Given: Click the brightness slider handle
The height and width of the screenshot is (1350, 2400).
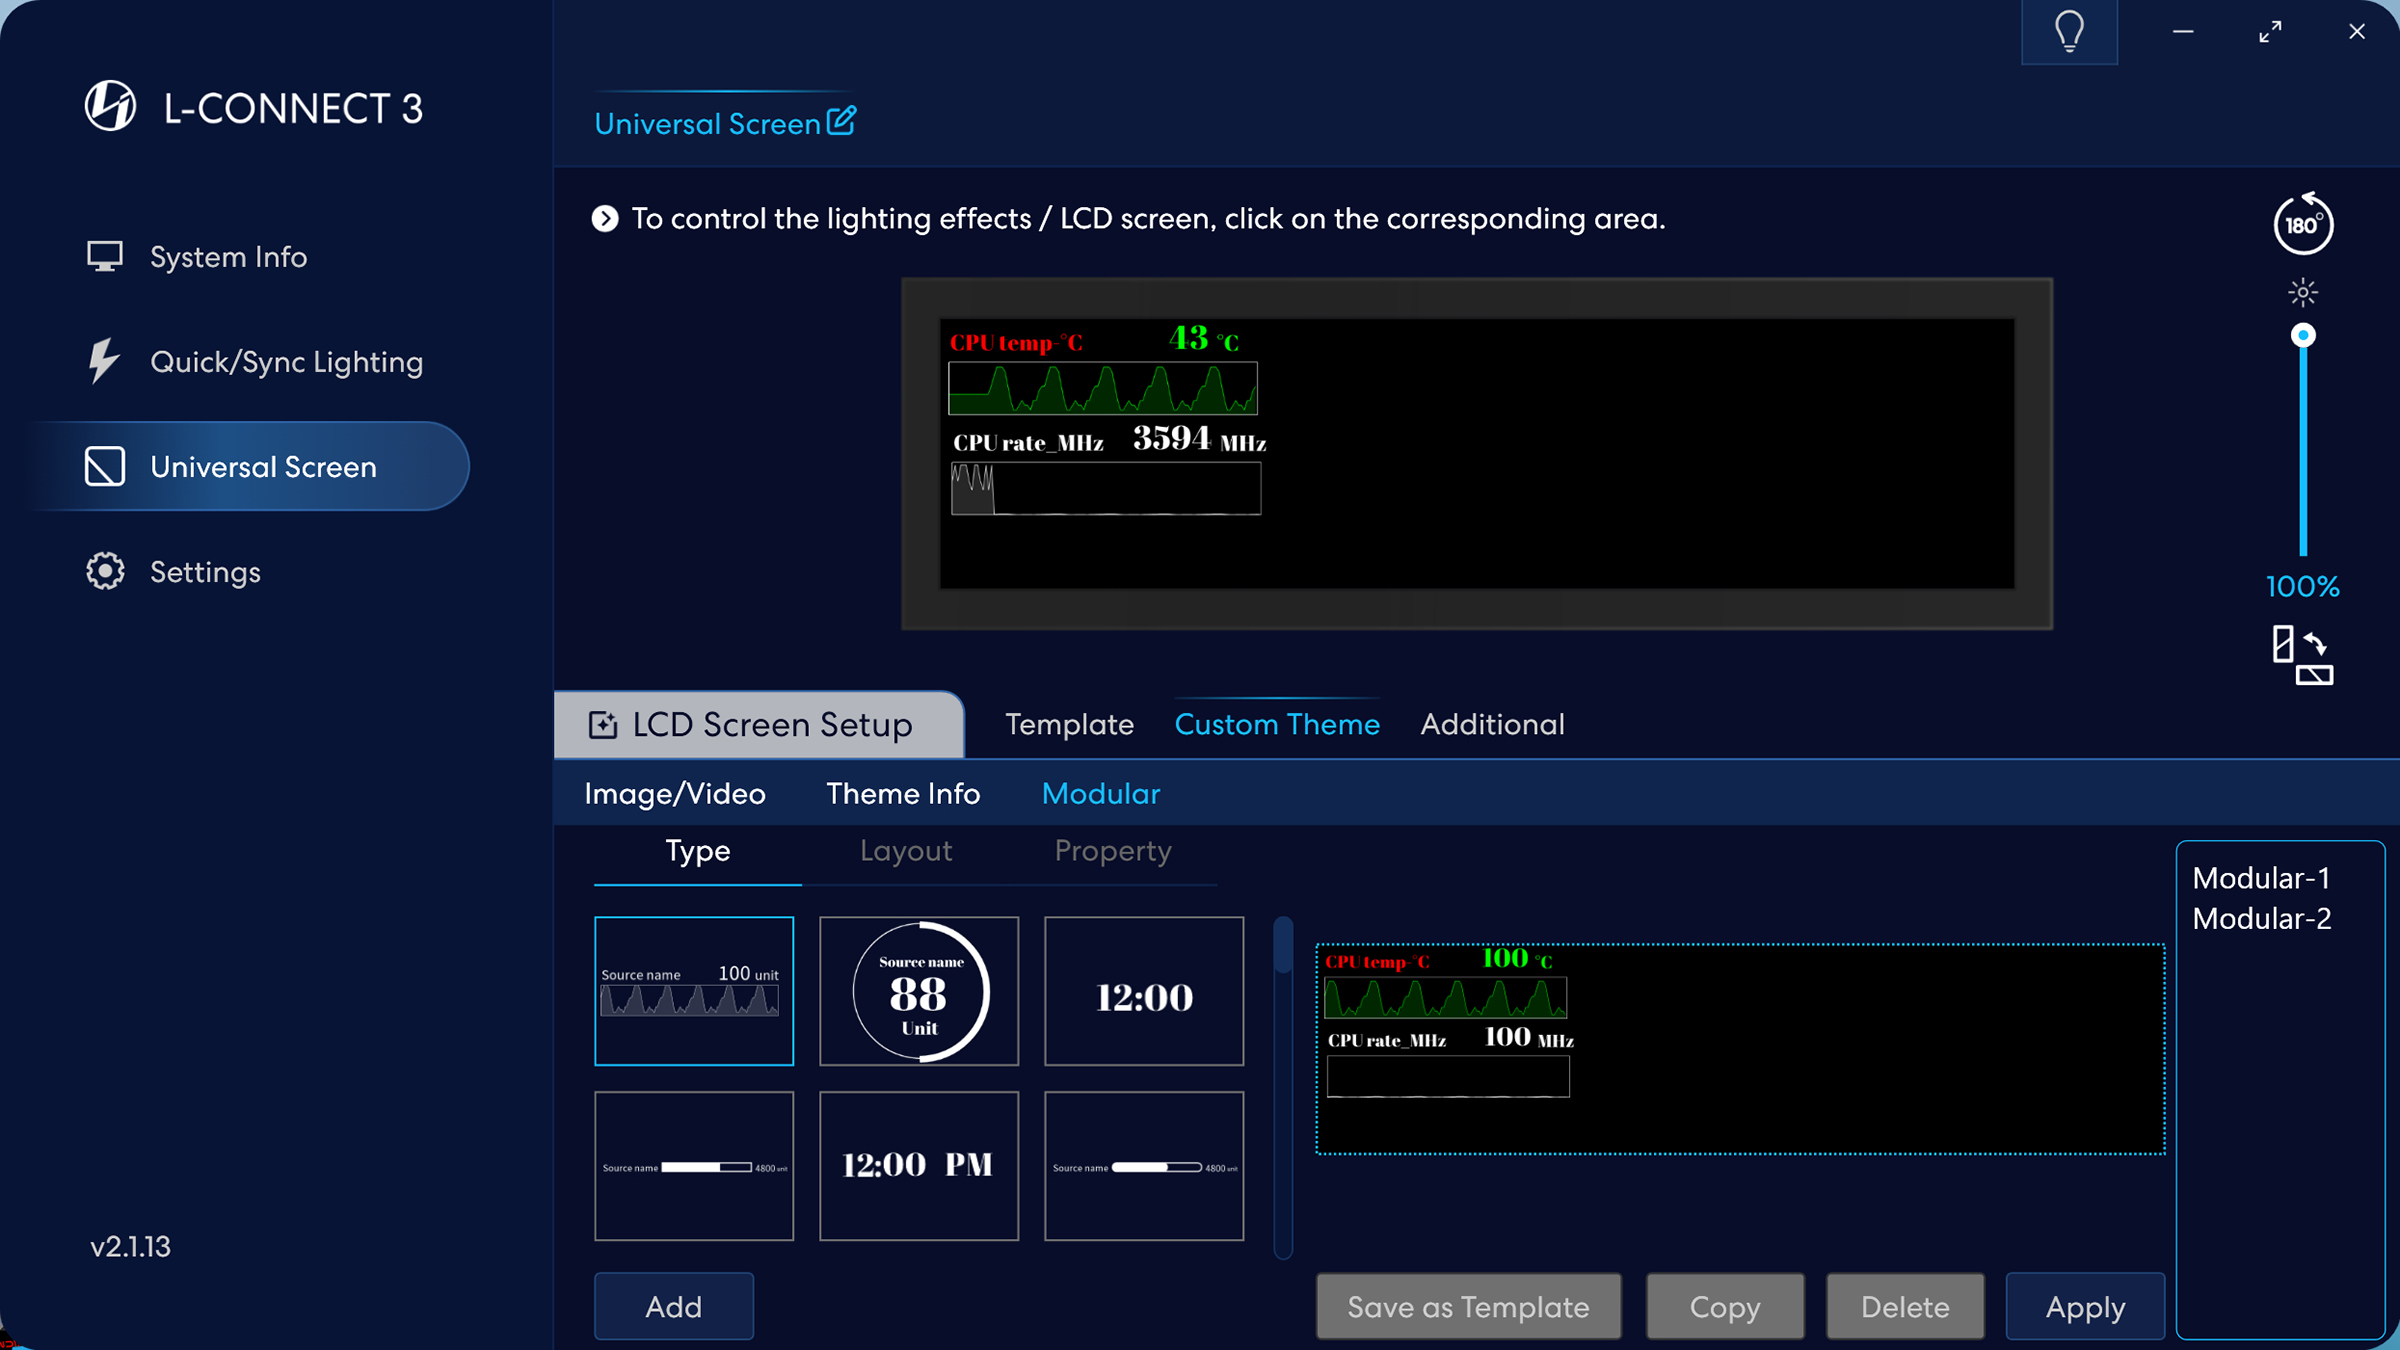Looking at the screenshot, I should tap(2303, 336).
